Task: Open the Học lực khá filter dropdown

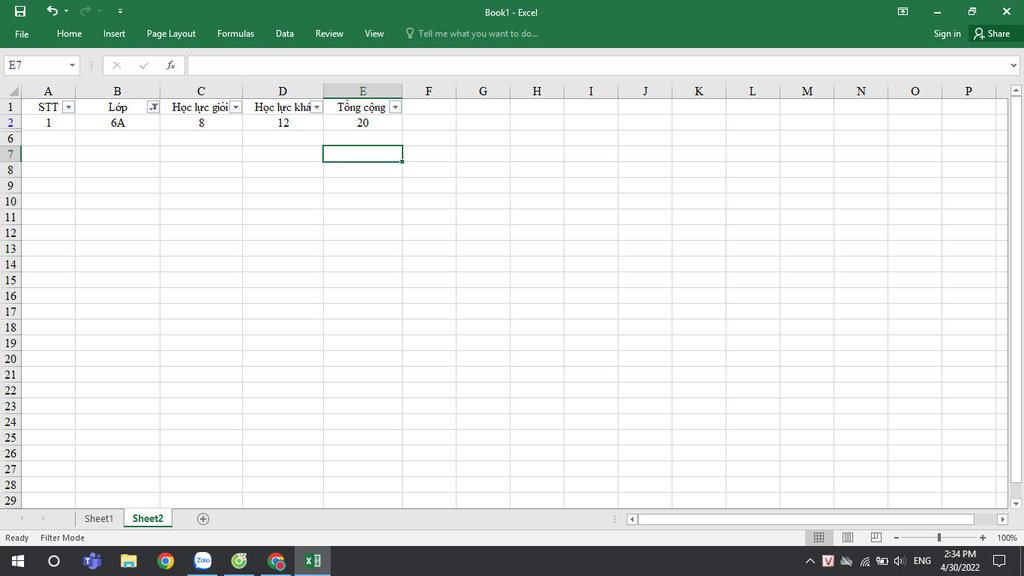Action: coord(317,107)
